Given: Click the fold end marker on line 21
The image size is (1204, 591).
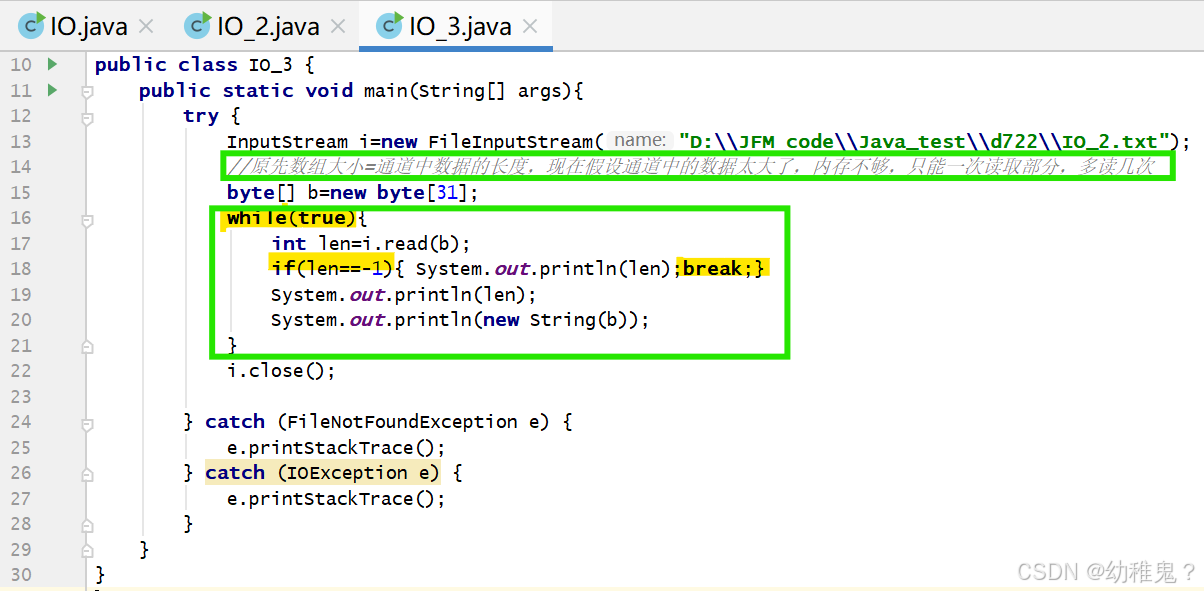Looking at the screenshot, I should [87, 346].
